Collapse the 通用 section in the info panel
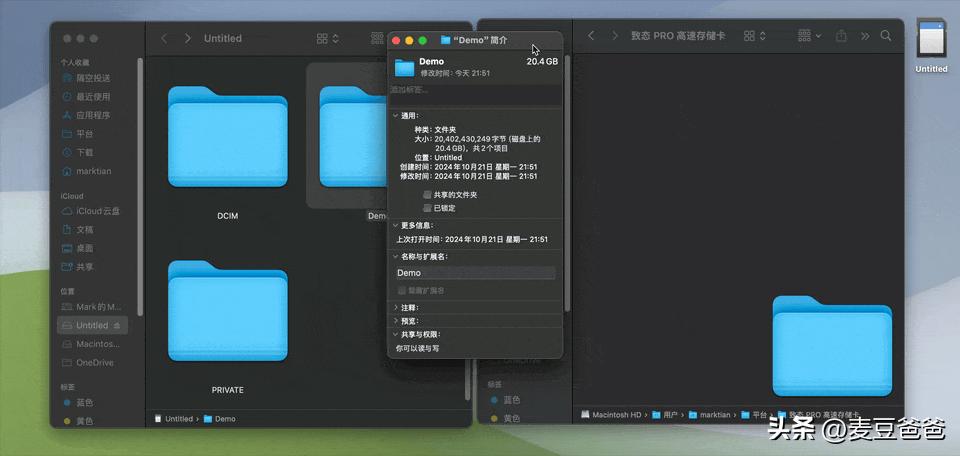960x456 pixels. pyautogui.click(x=396, y=116)
